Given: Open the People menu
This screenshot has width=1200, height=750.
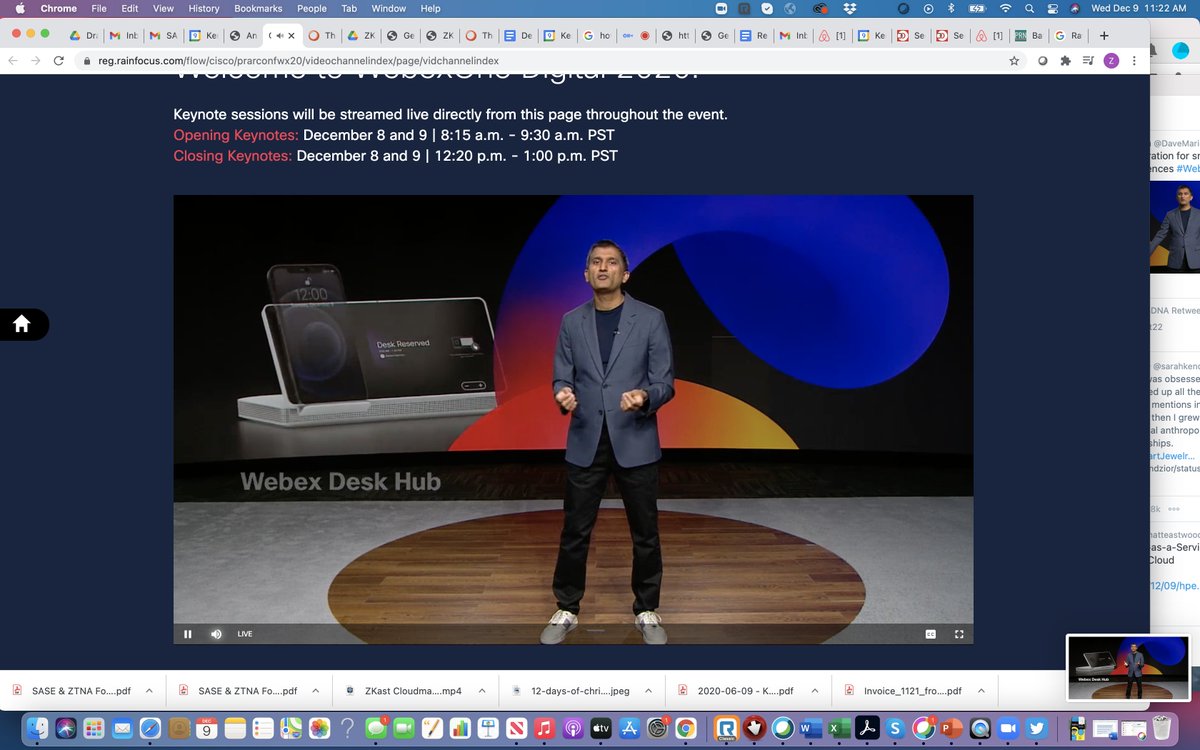Looking at the screenshot, I should click(312, 8).
